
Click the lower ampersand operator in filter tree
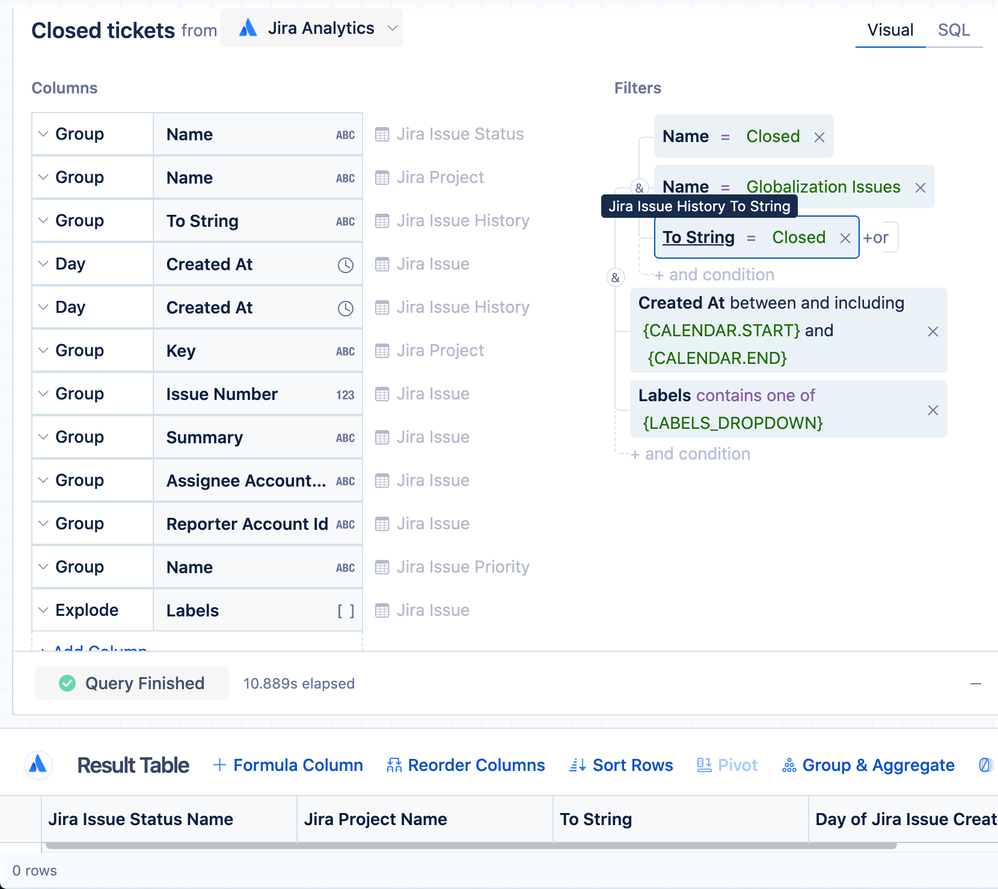pyautogui.click(x=615, y=277)
